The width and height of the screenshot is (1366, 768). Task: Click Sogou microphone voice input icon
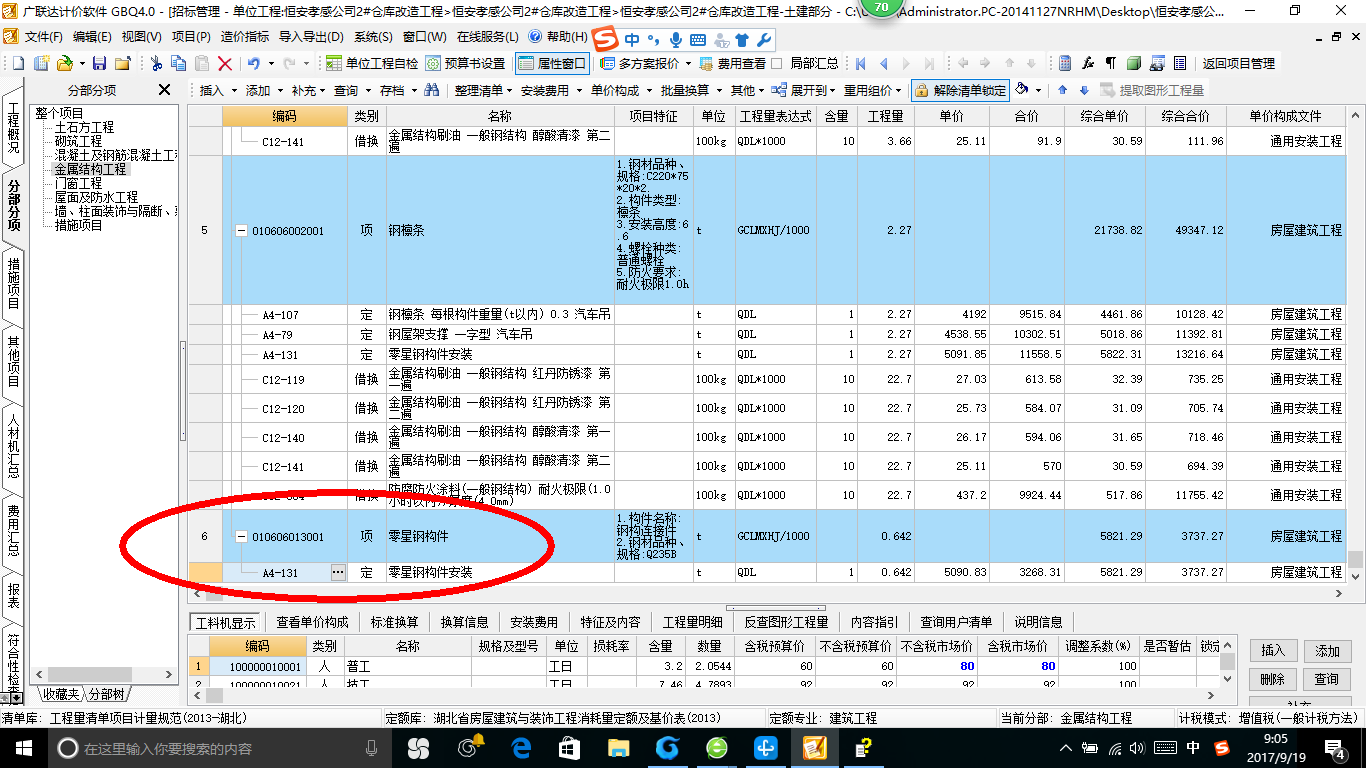[x=676, y=41]
